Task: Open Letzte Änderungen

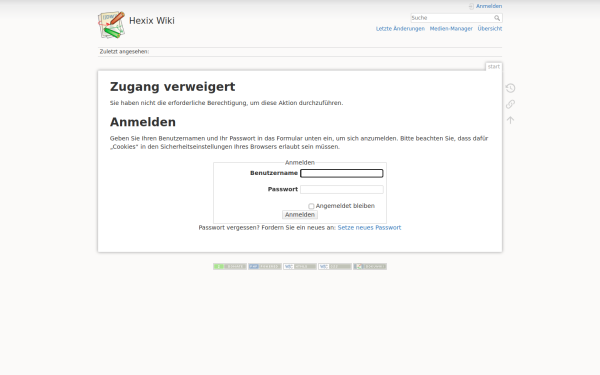Action: point(400,29)
